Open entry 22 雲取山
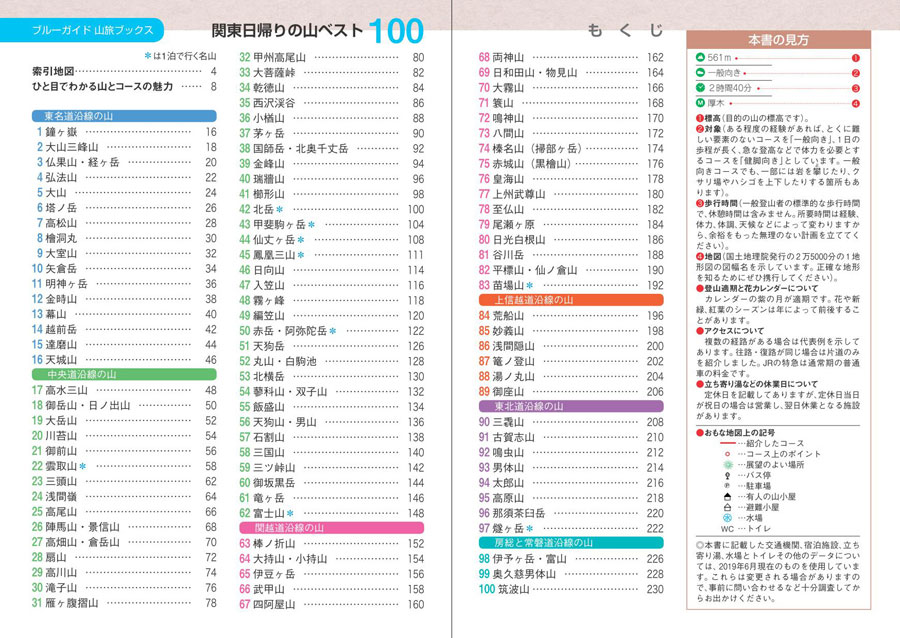Screen dimensions: 900x638 (124, 466)
